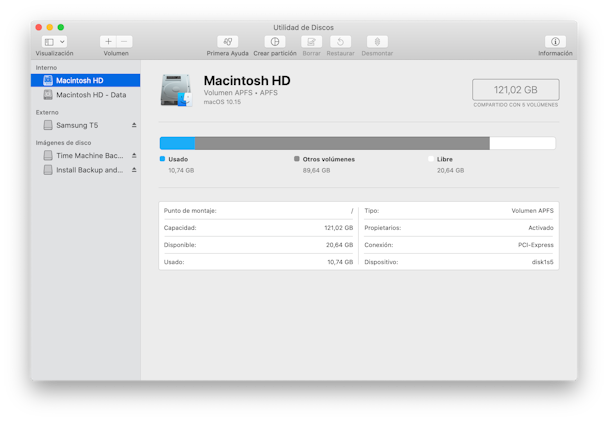Click the Interno section header
Viewport: 608px width, 421px height.
click(46, 67)
